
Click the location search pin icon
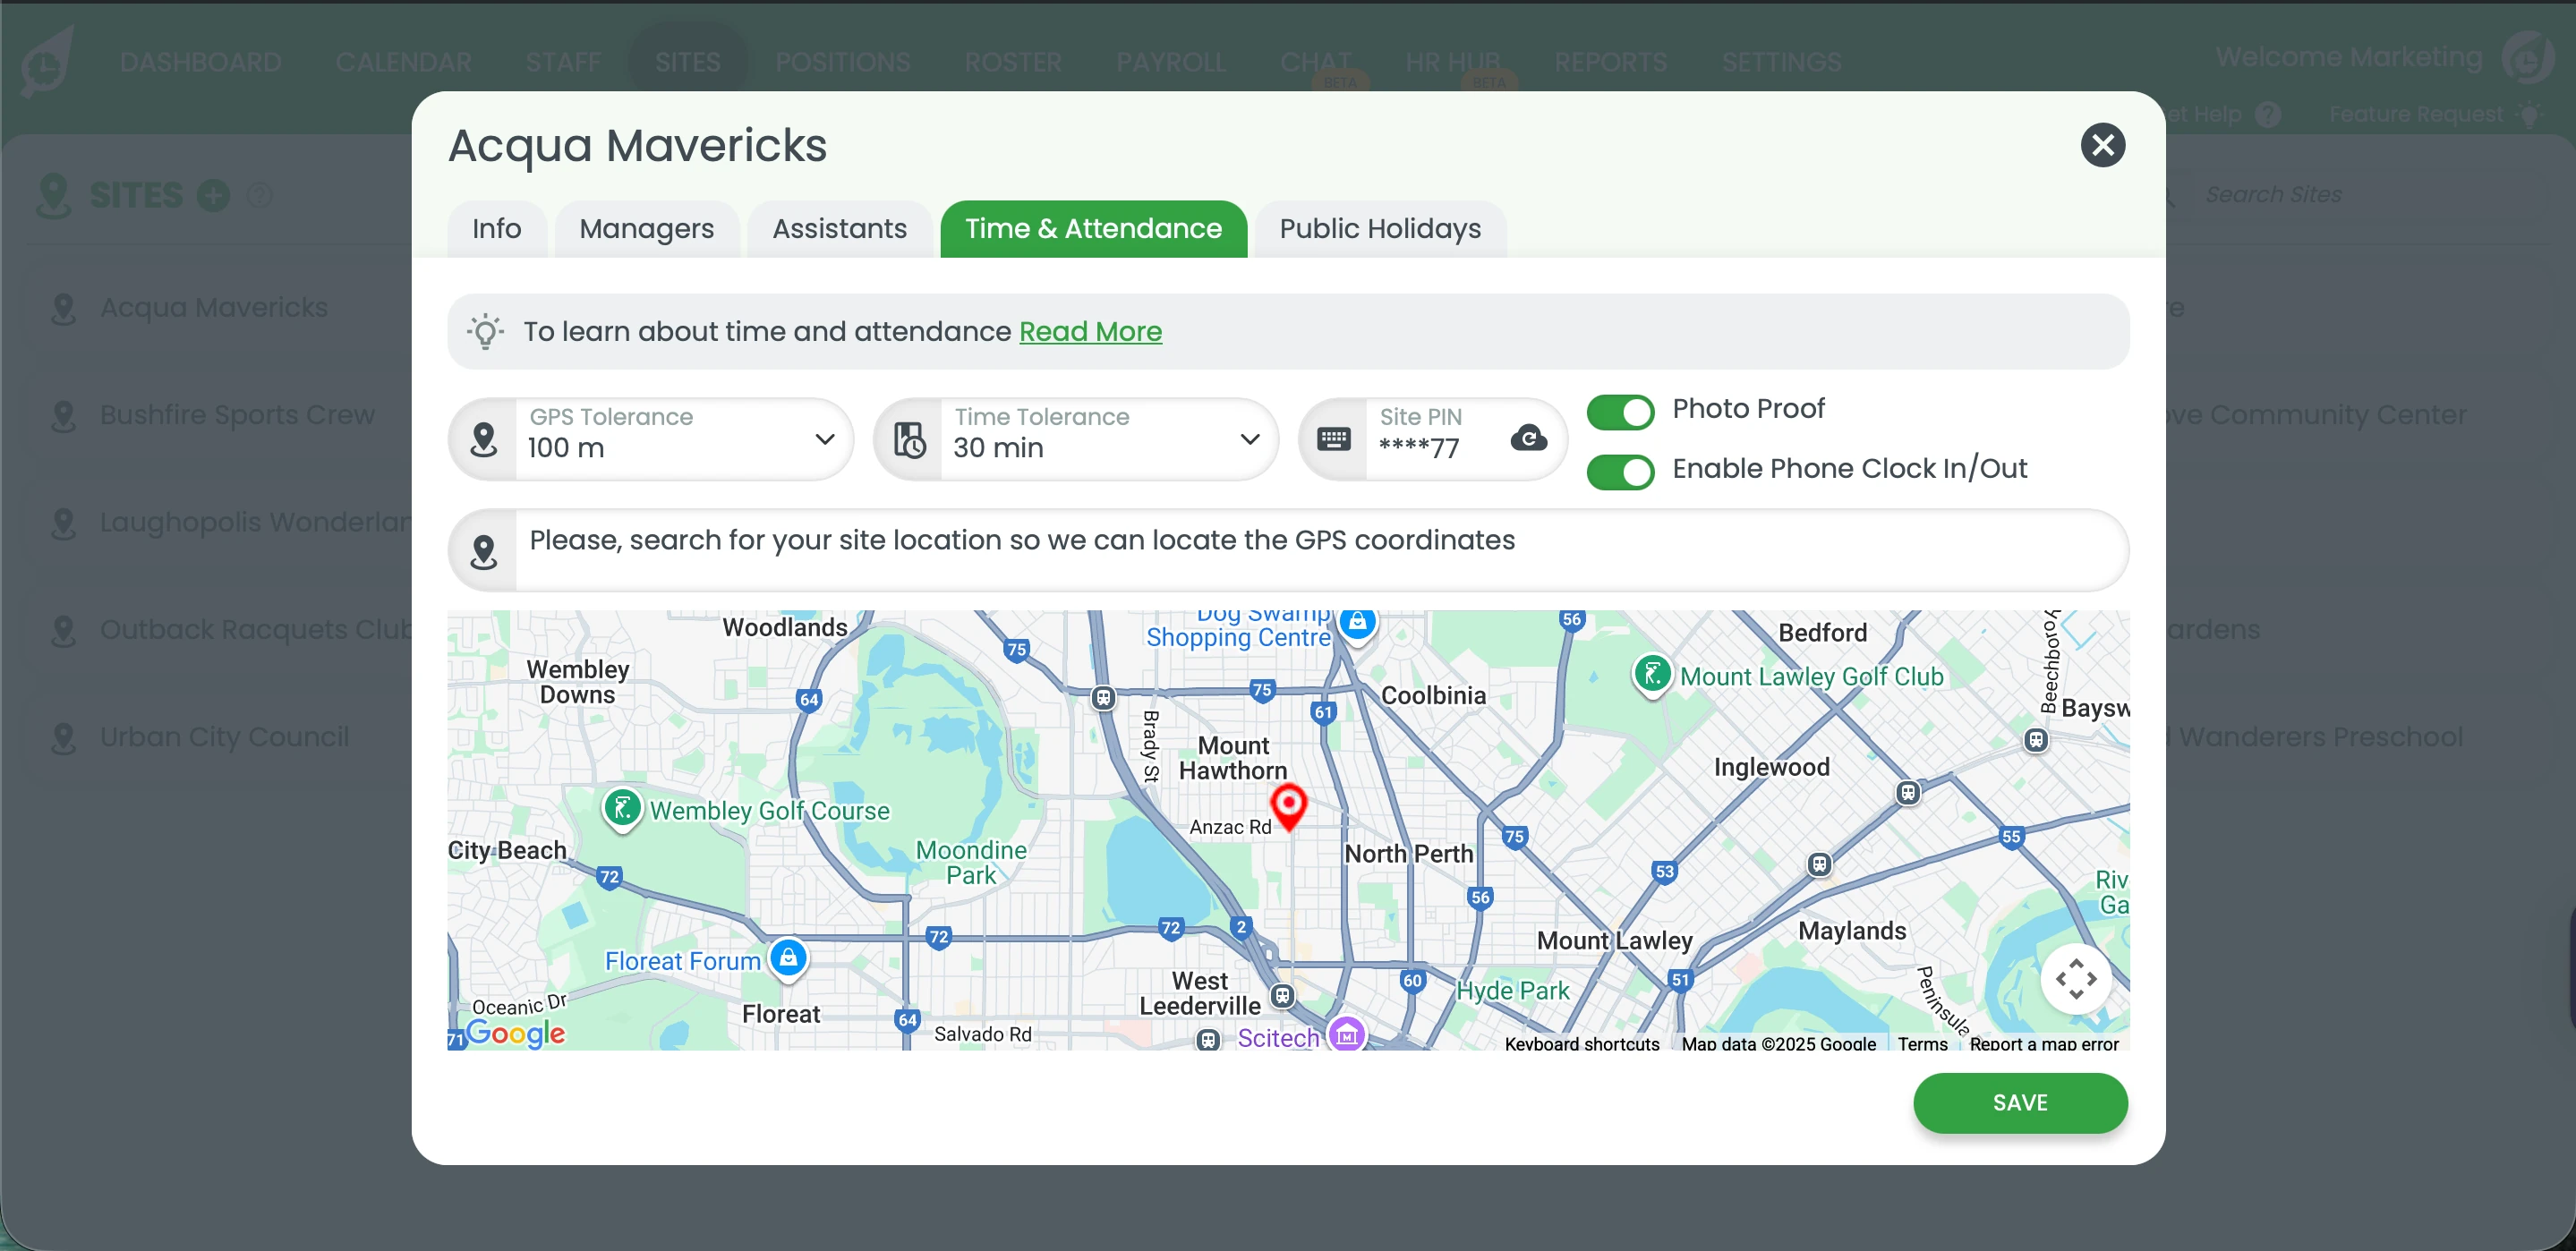pos(484,550)
